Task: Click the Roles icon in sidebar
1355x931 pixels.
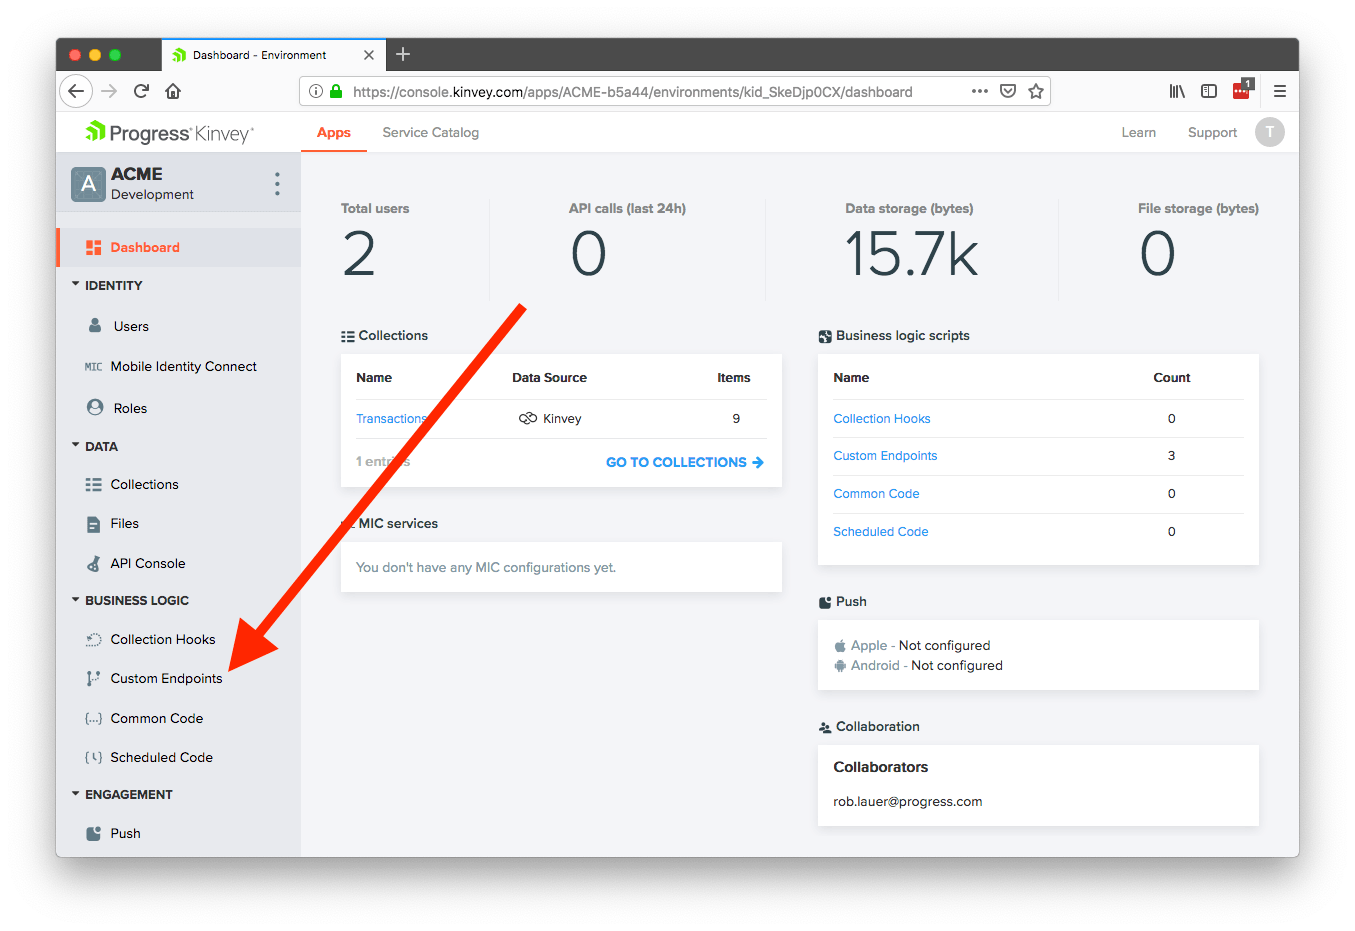Action: tap(95, 408)
